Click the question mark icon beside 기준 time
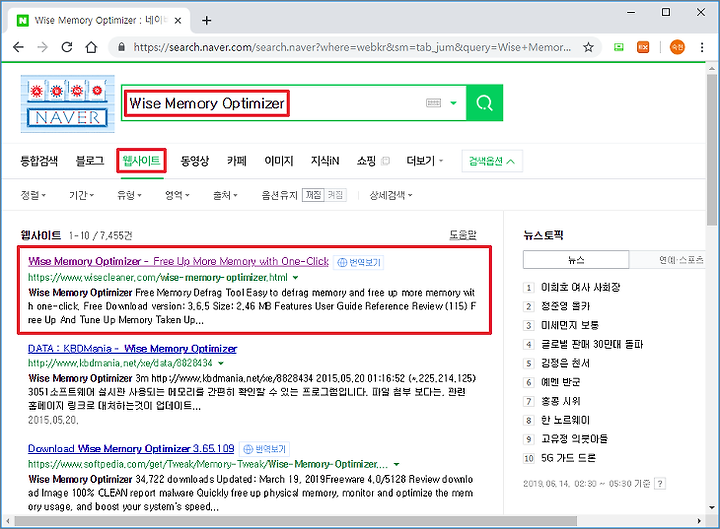This screenshot has width=720, height=529. pyautogui.click(x=660, y=484)
